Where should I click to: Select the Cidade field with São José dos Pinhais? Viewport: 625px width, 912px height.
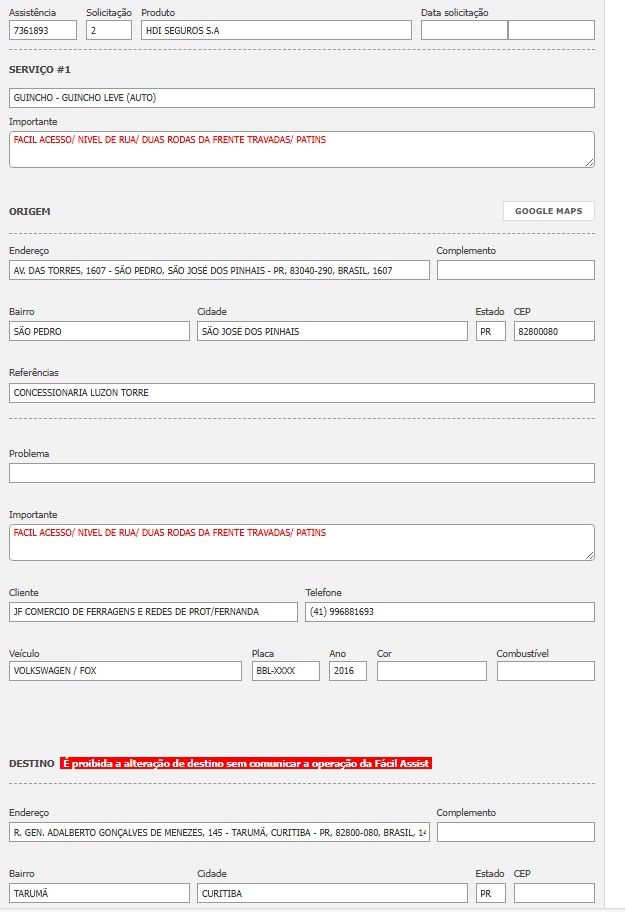332,331
